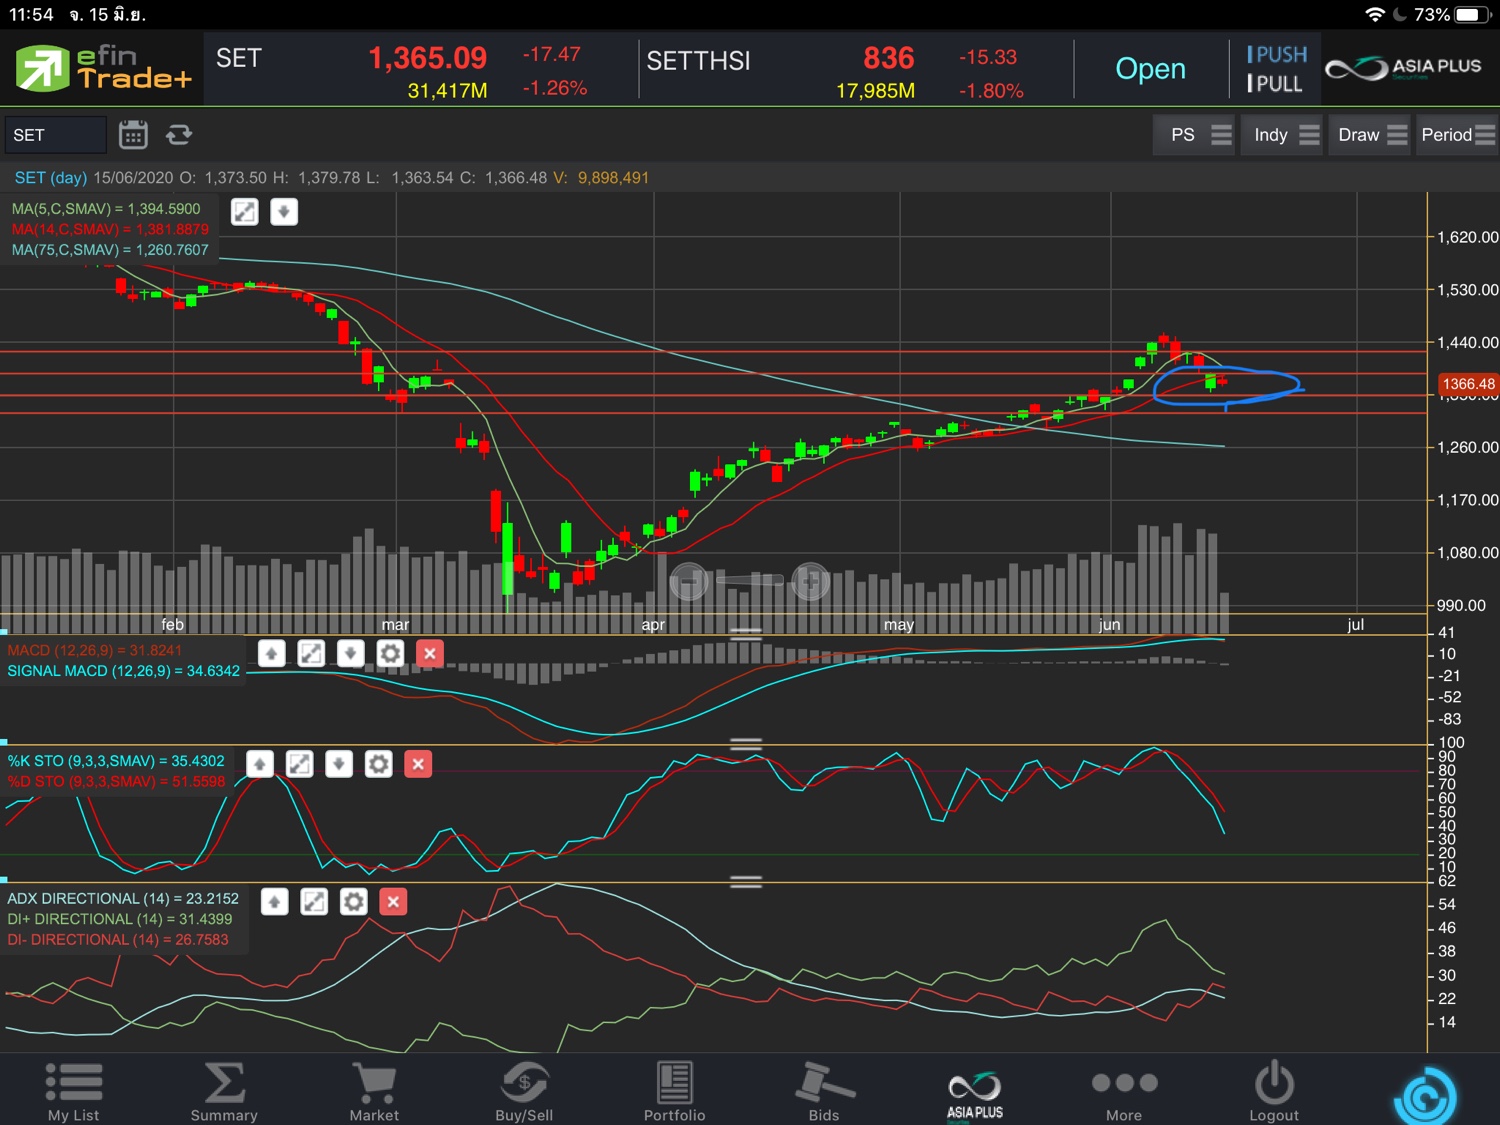This screenshot has width=1500, height=1125.
Task: Tap the zoom out minus chart button
Action: [689, 580]
